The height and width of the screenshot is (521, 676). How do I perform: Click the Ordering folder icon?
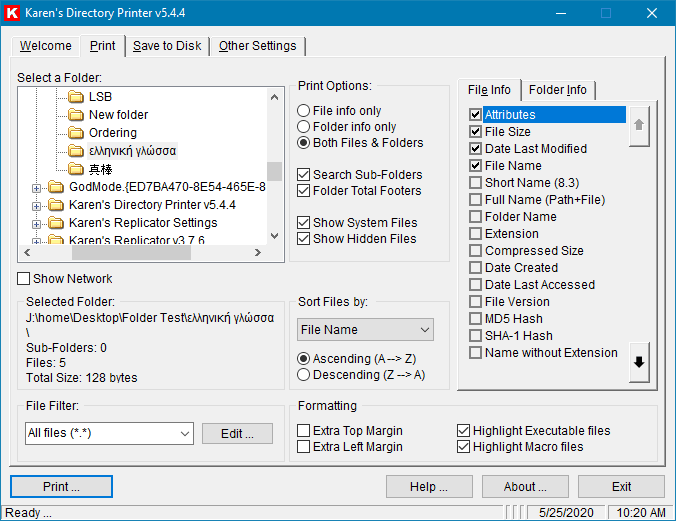75,133
